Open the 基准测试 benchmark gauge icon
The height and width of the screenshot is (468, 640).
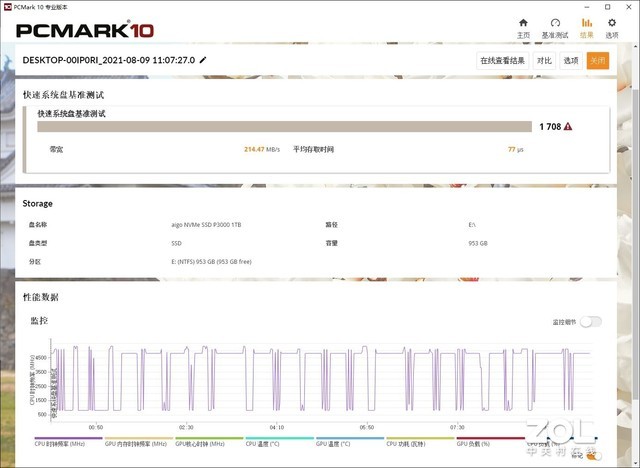click(555, 28)
